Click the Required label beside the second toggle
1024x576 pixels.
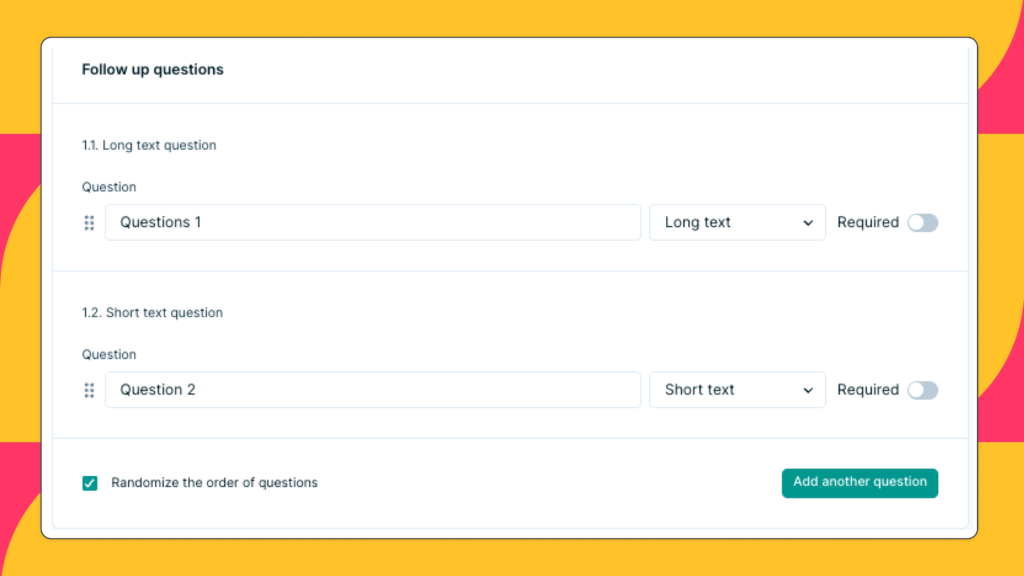point(868,390)
